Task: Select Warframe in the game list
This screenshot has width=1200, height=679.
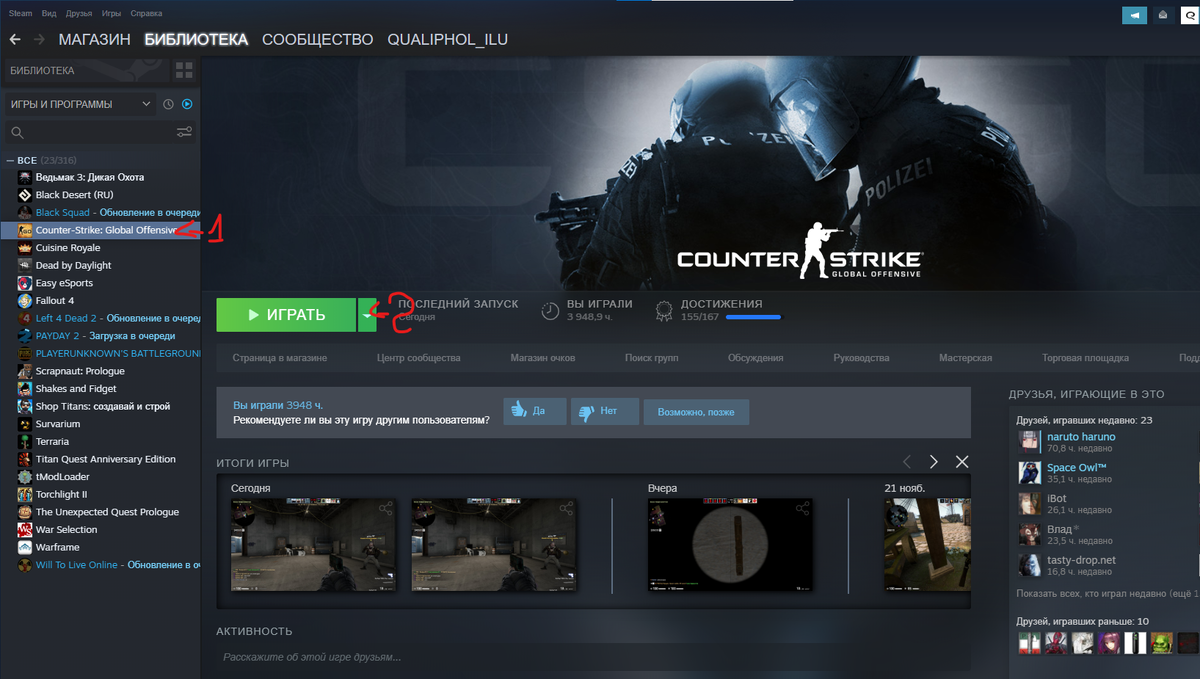Action: click(x=57, y=547)
